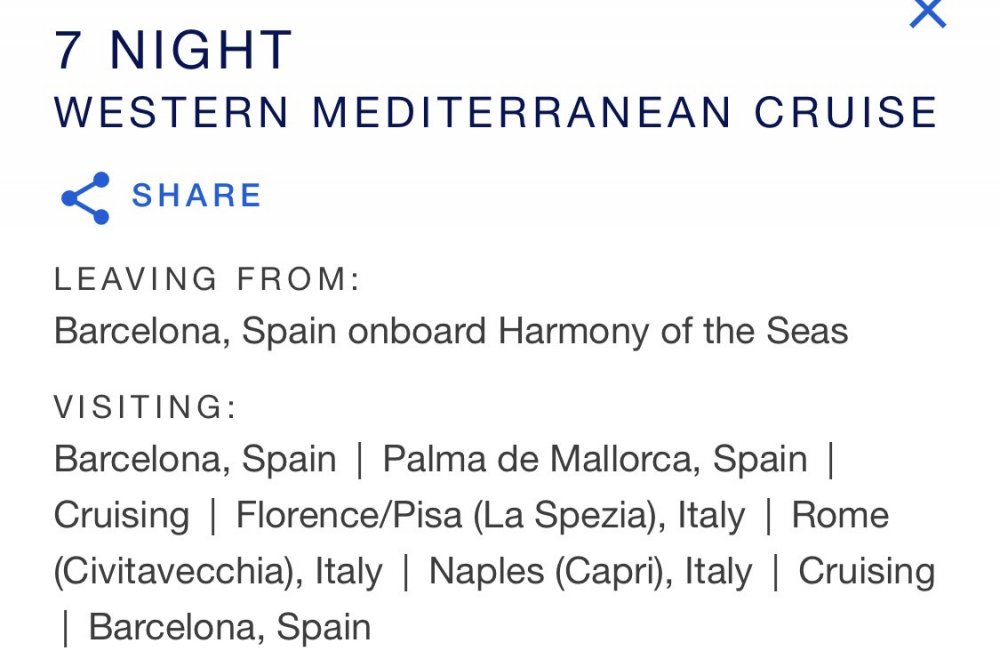Click the Cruising entry after Naples
The height and width of the screenshot is (667, 1000).
pyautogui.click(x=867, y=571)
